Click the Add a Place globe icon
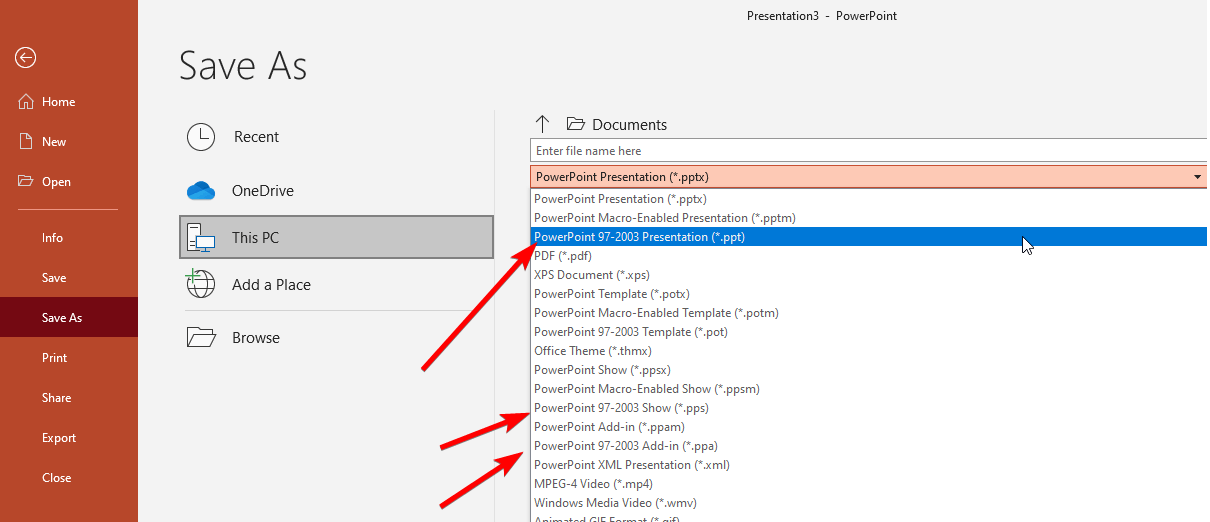The image size is (1210, 522). (x=201, y=285)
